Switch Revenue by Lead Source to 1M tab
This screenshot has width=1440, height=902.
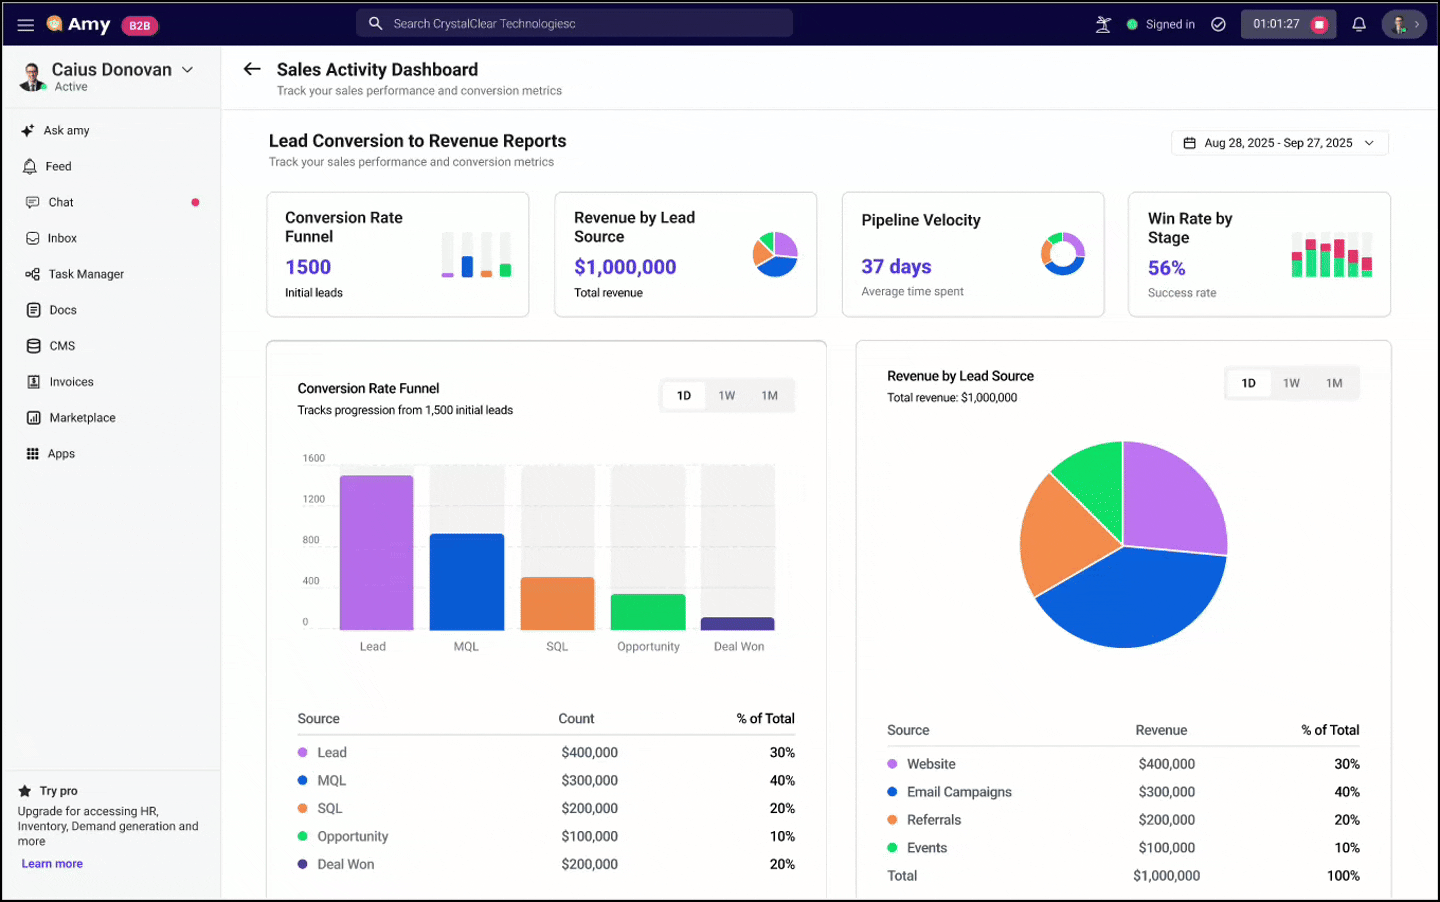tap(1334, 382)
